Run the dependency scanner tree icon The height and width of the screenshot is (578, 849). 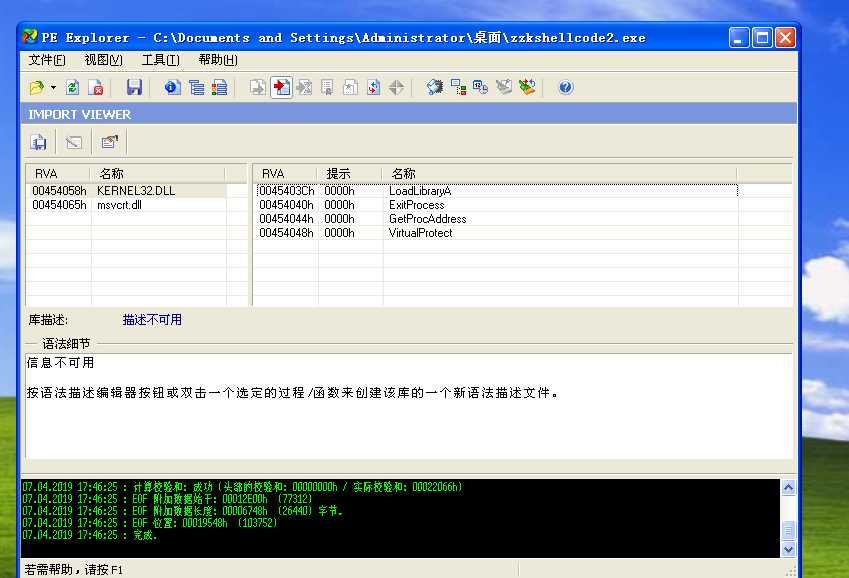458,87
